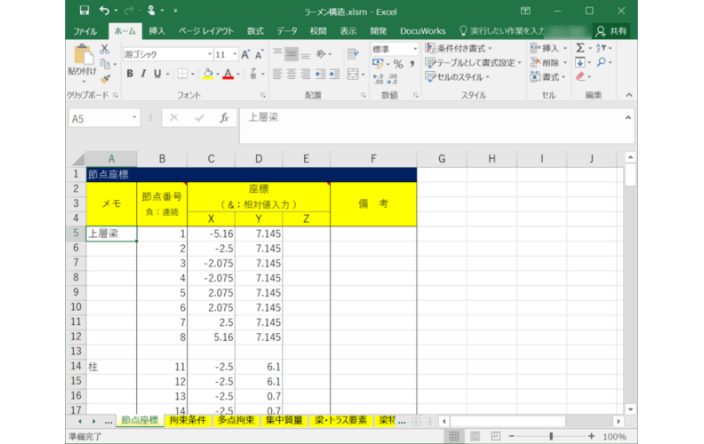
Task: Toggle Bold formatting
Action: pyautogui.click(x=130, y=74)
